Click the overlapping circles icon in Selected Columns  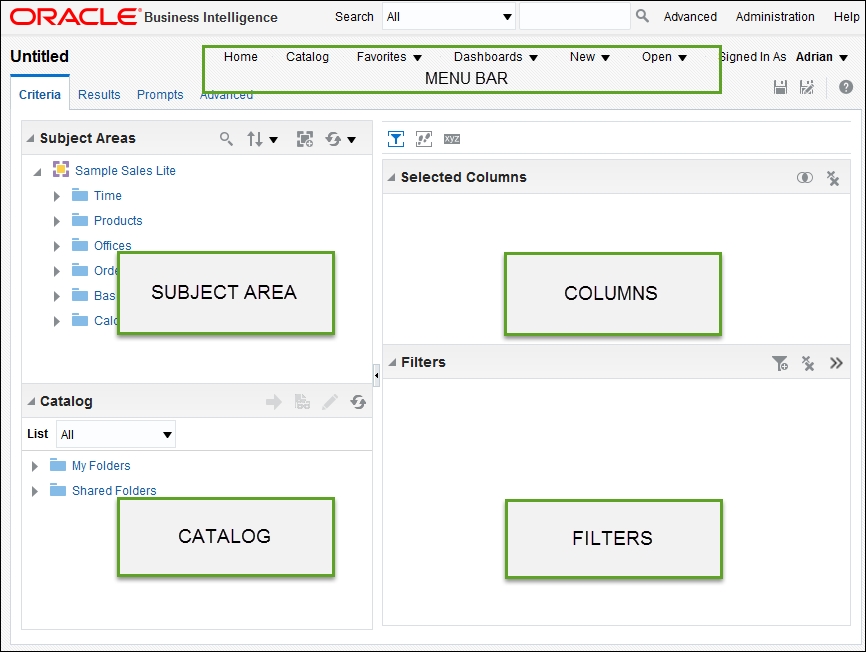805,177
